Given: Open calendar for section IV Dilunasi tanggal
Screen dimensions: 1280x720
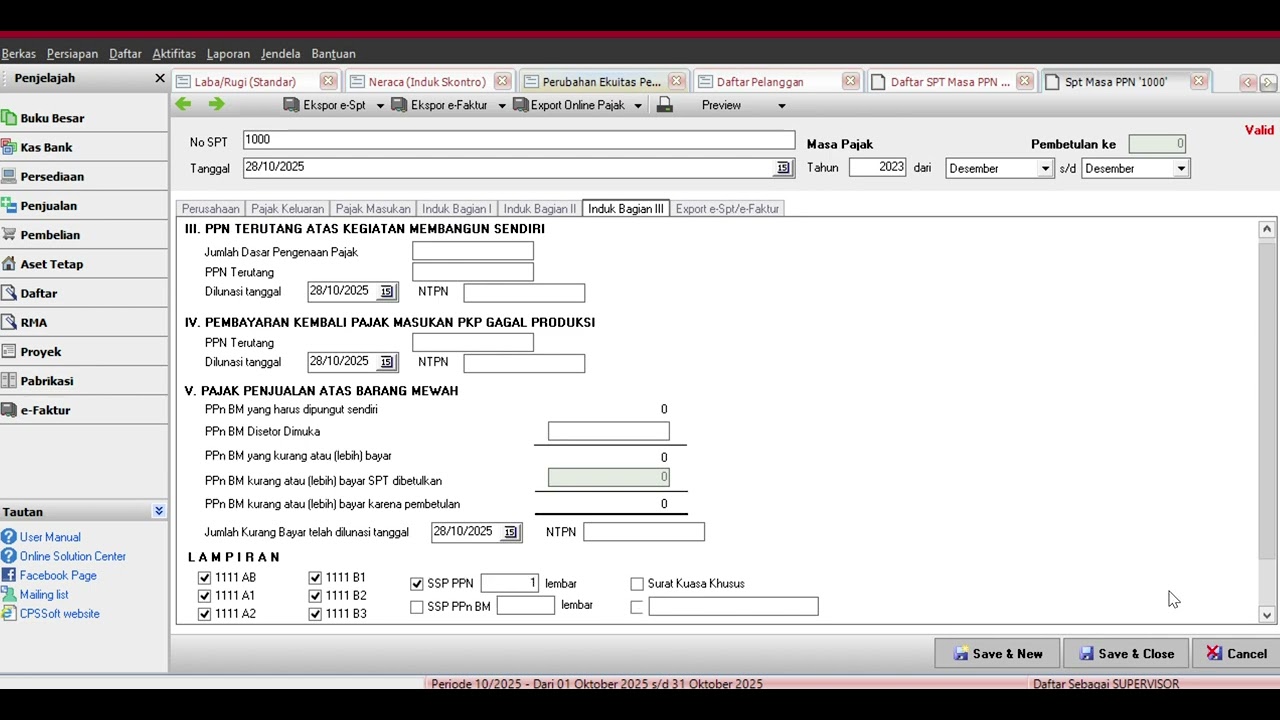Looking at the screenshot, I should [x=387, y=362].
